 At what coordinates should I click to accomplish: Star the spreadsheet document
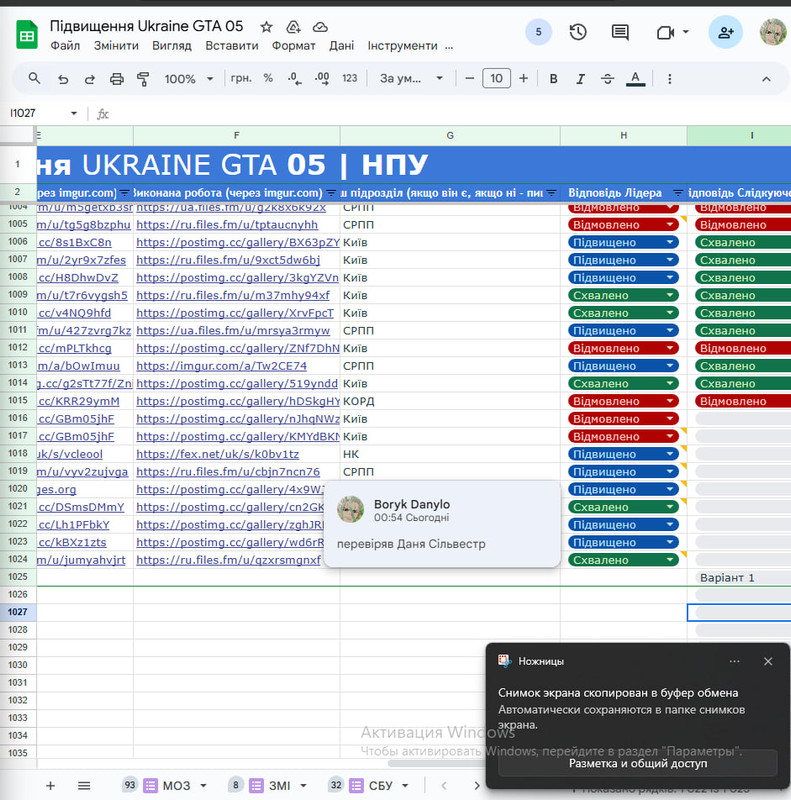click(x=266, y=27)
